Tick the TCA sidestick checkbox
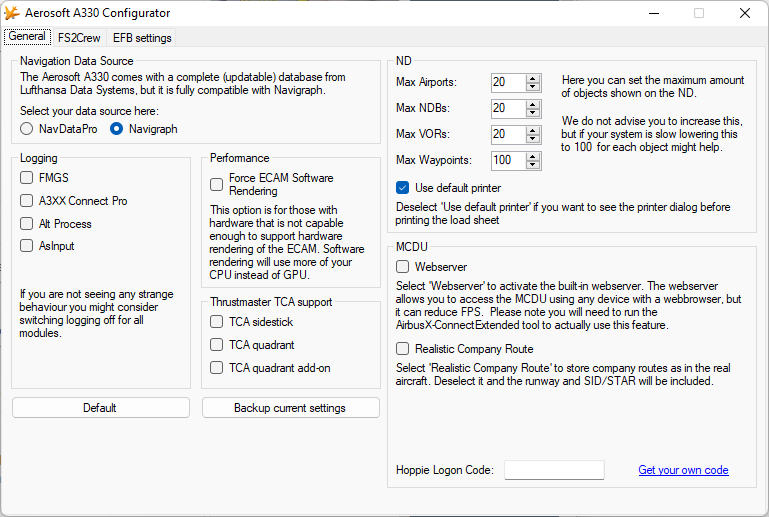Viewport: 769px width, 517px height. [x=216, y=322]
